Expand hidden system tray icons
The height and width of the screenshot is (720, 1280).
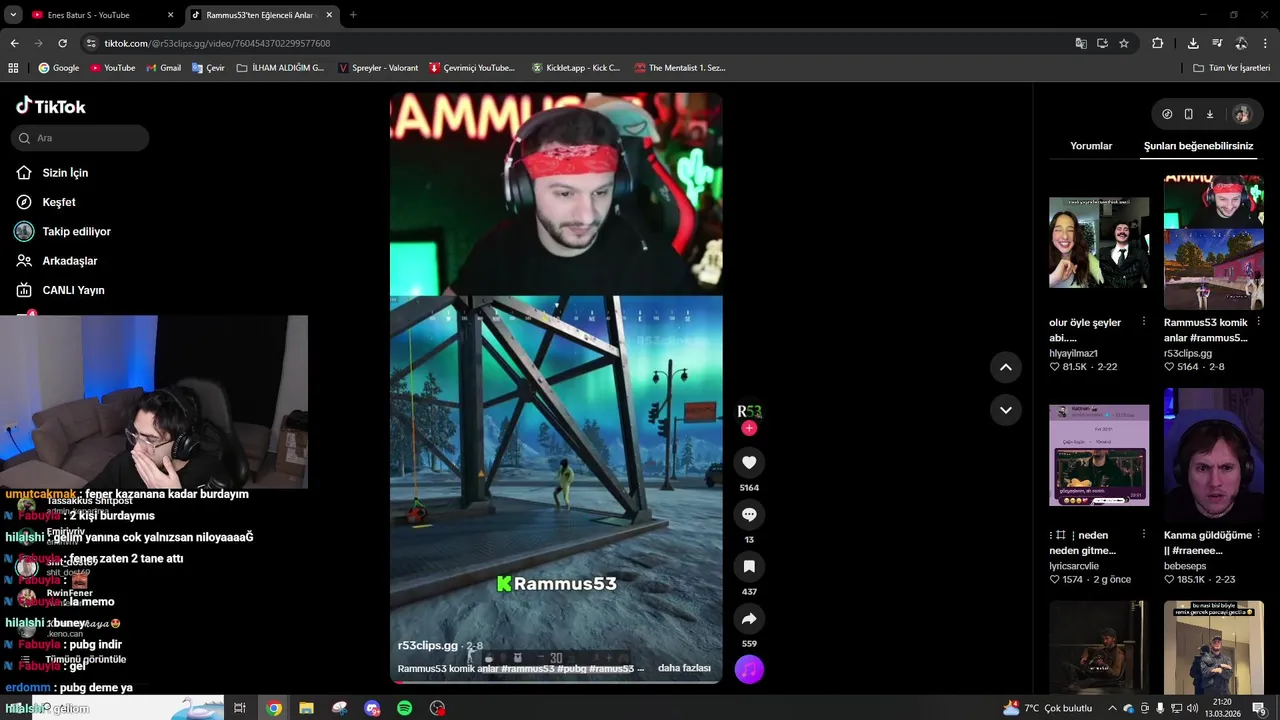point(1112,708)
